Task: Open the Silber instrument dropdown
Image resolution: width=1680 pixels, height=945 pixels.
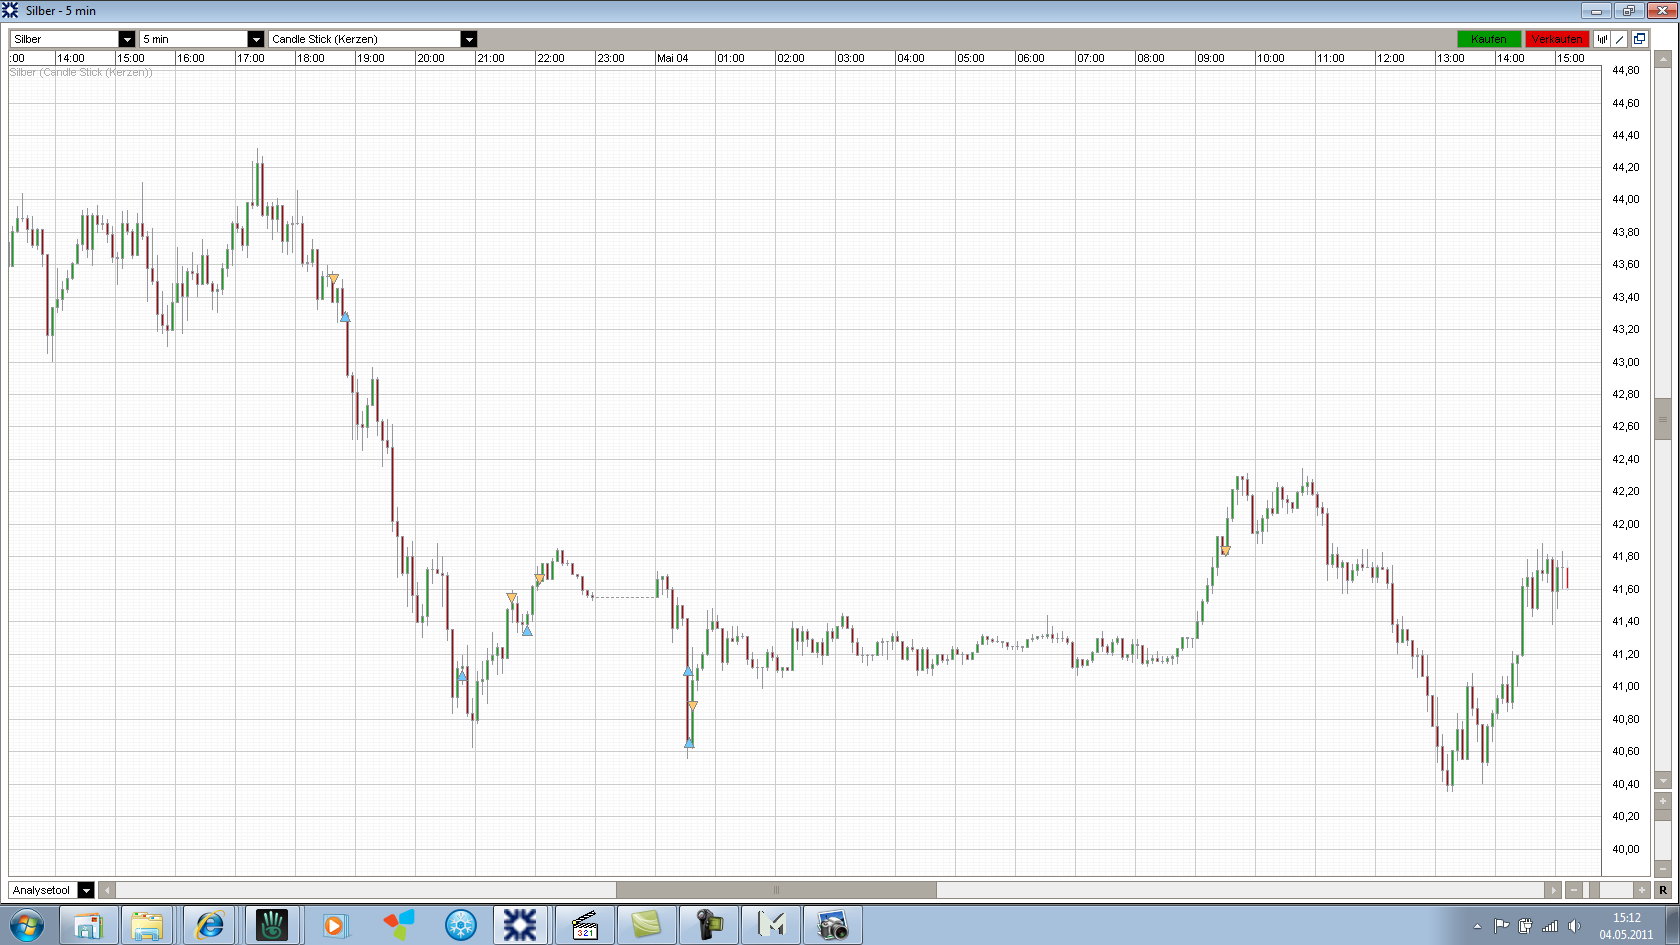Action: click(x=72, y=39)
